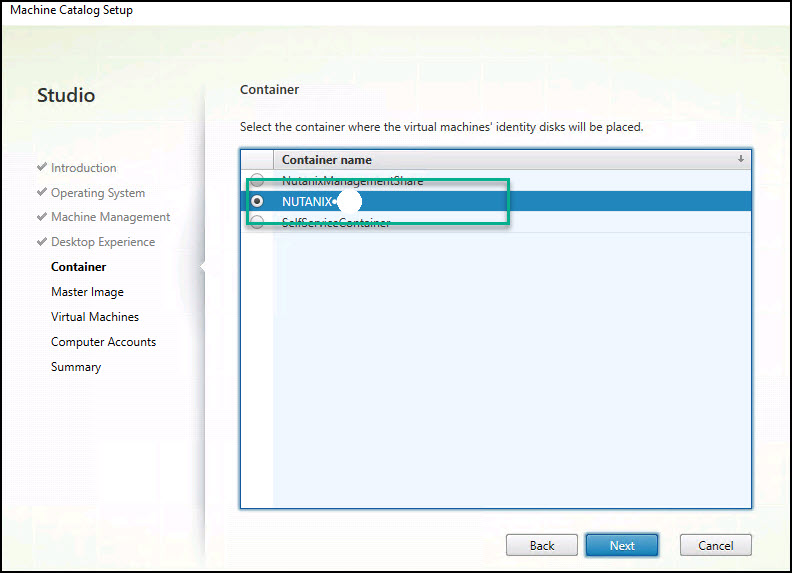Viewport: 792px width, 573px height.
Task: Click the checkmark icon beside Desktop Experience
Action: [42, 242]
